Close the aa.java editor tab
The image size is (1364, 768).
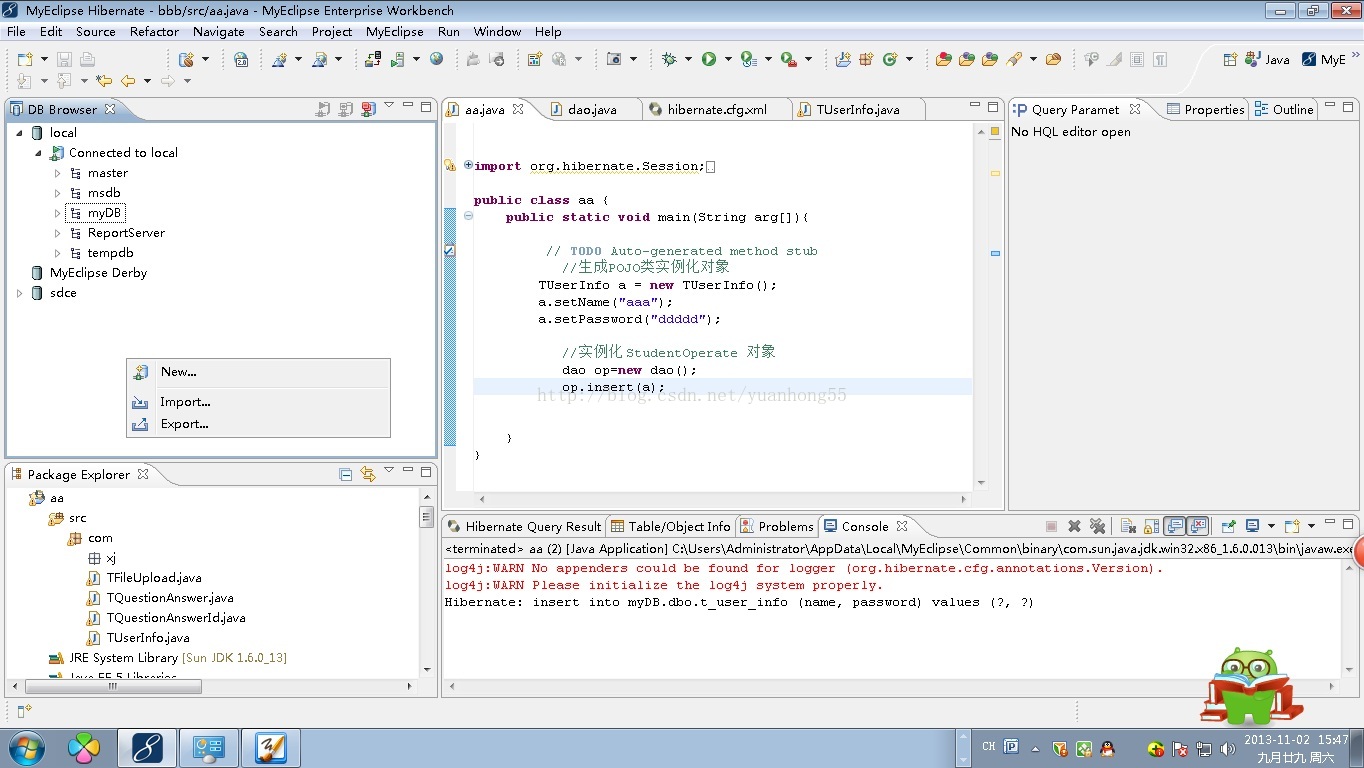pos(518,109)
